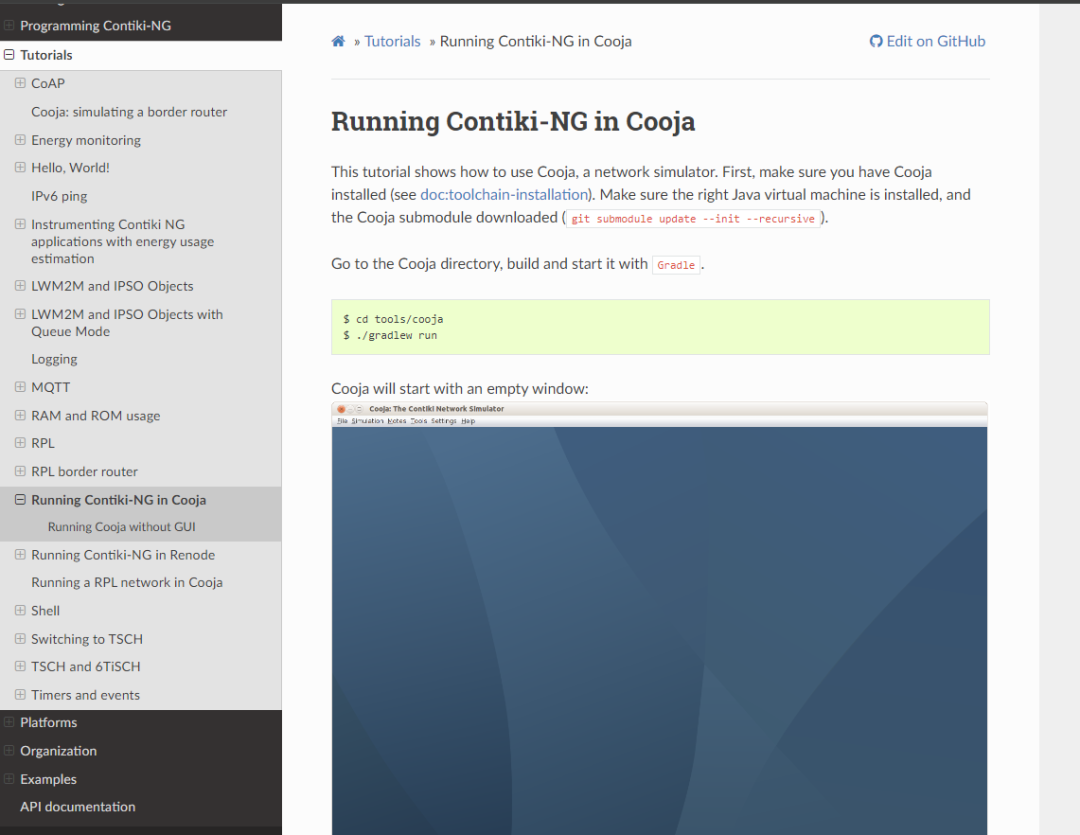
Task: Open the doc:toolchain-installation link
Action: click(x=503, y=195)
